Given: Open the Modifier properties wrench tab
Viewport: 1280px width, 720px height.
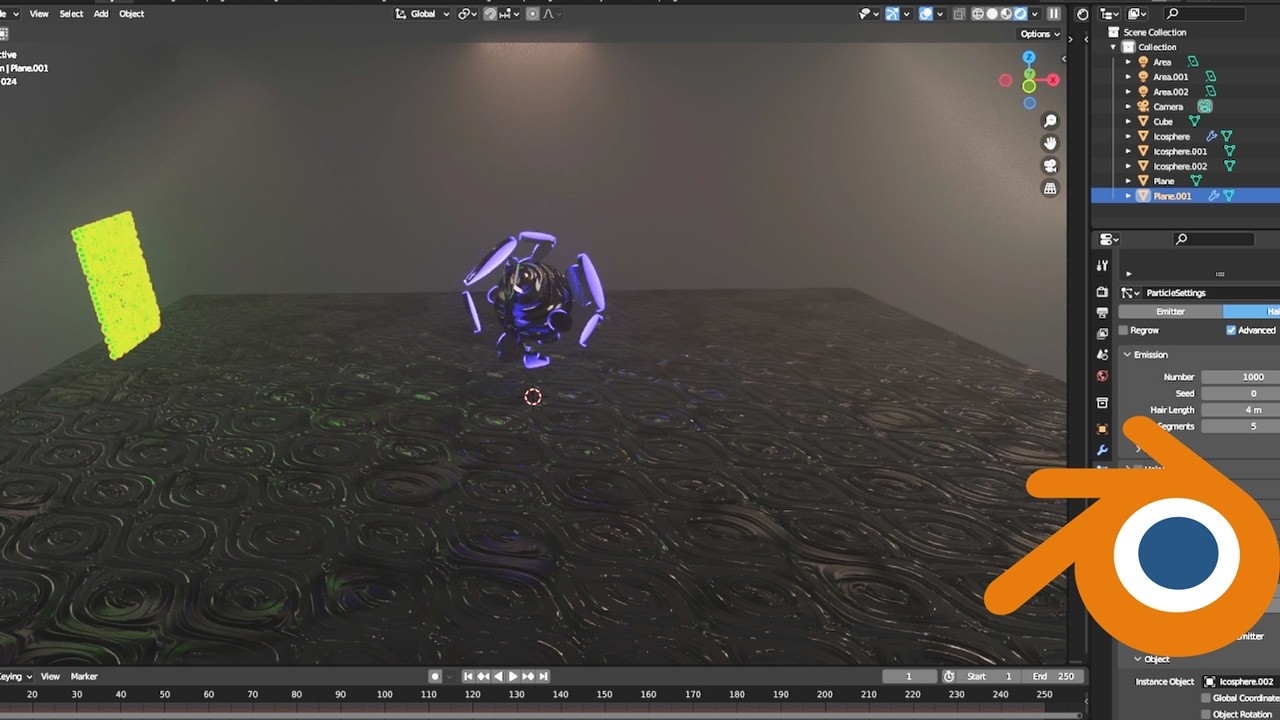Looking at the screenshot, I should [x=1102, y=450].
